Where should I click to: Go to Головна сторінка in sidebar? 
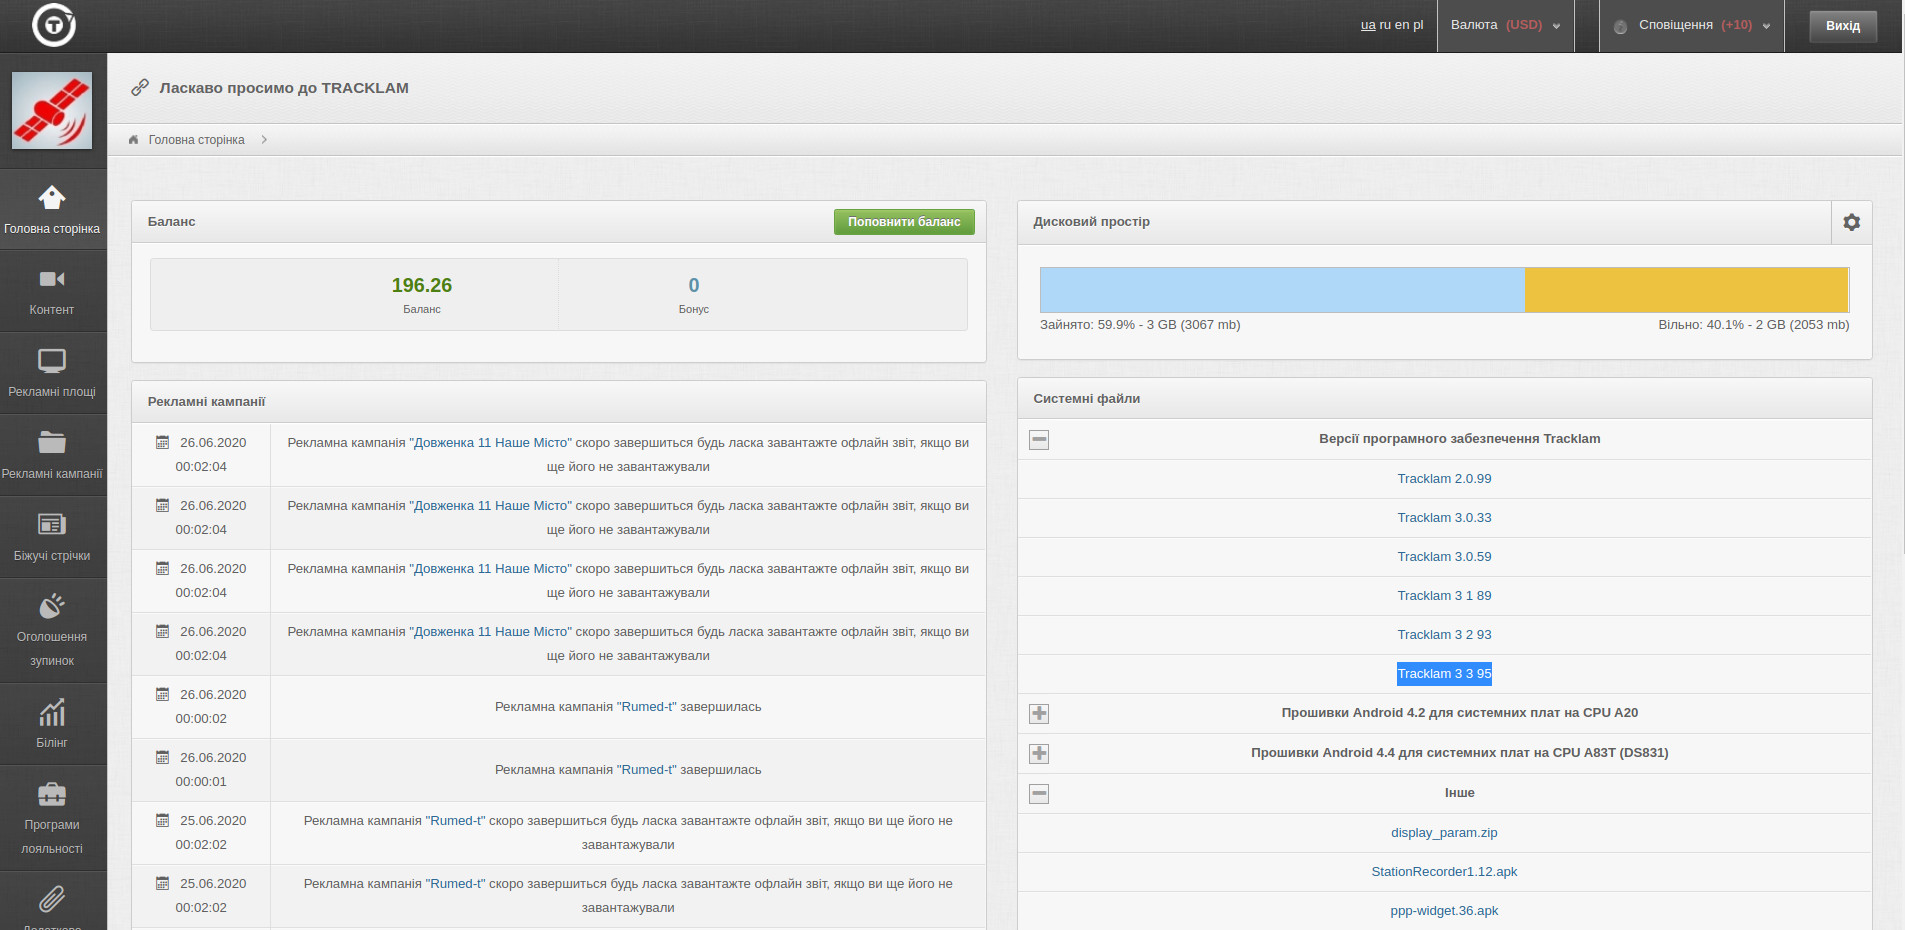pos(52,210)
